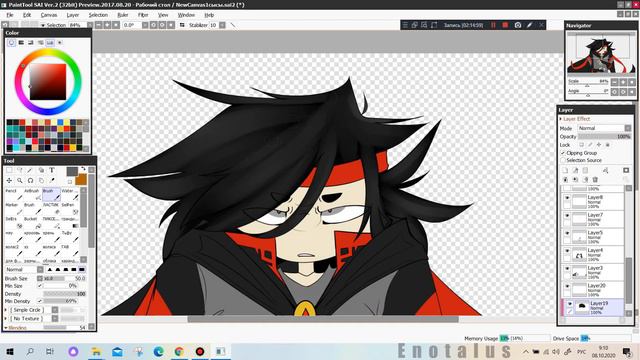Open Microsoft Edge from the taskbar
The width and height of the screenshot is (640, 360).
click(x=158, y=351)
